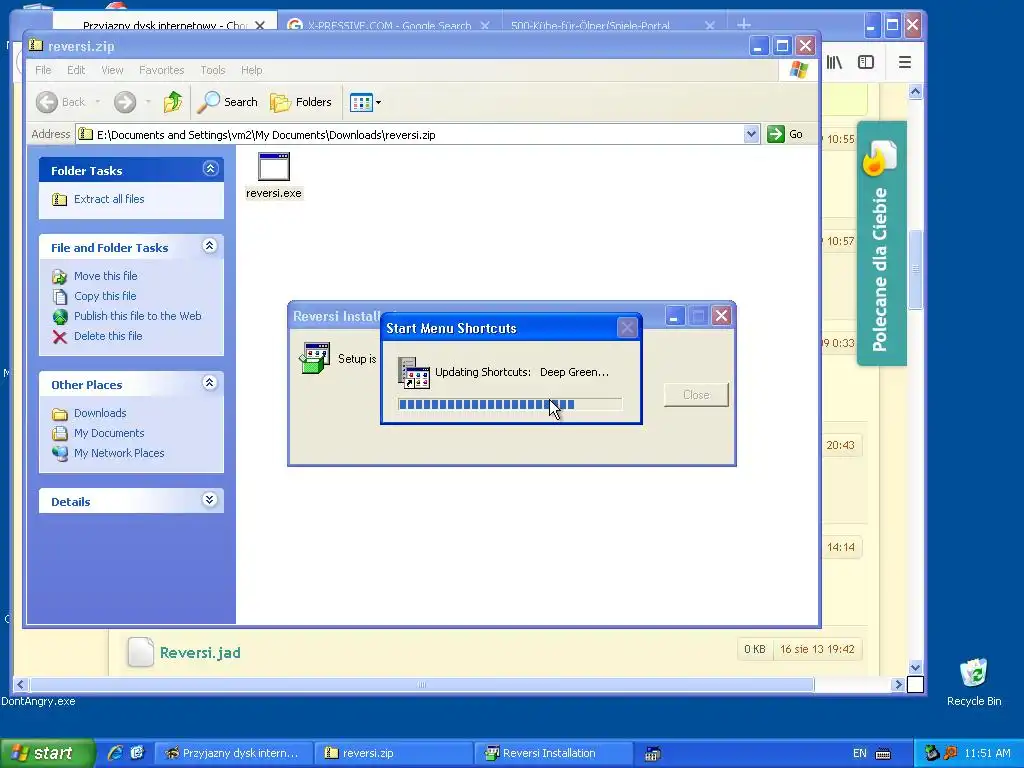Click the on-screen keyboard tray icon
The image size is (1024, 768).
(x=883, y=754)
